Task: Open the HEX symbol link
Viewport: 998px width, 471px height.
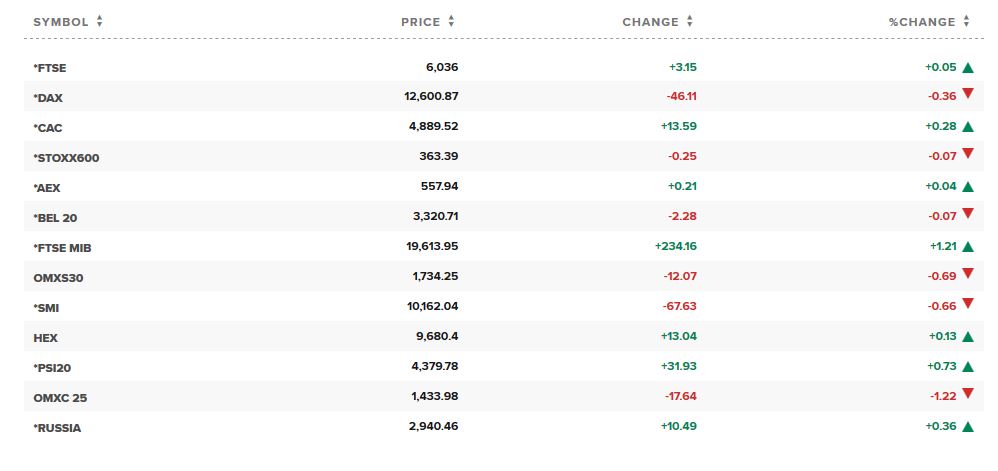Action: click(x=45, y=338)
